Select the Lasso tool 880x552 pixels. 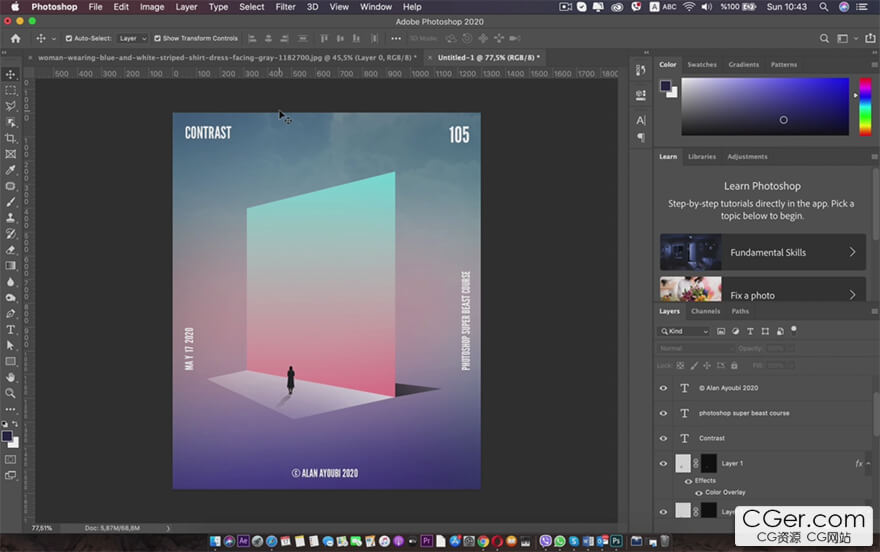tap(11, 106)
